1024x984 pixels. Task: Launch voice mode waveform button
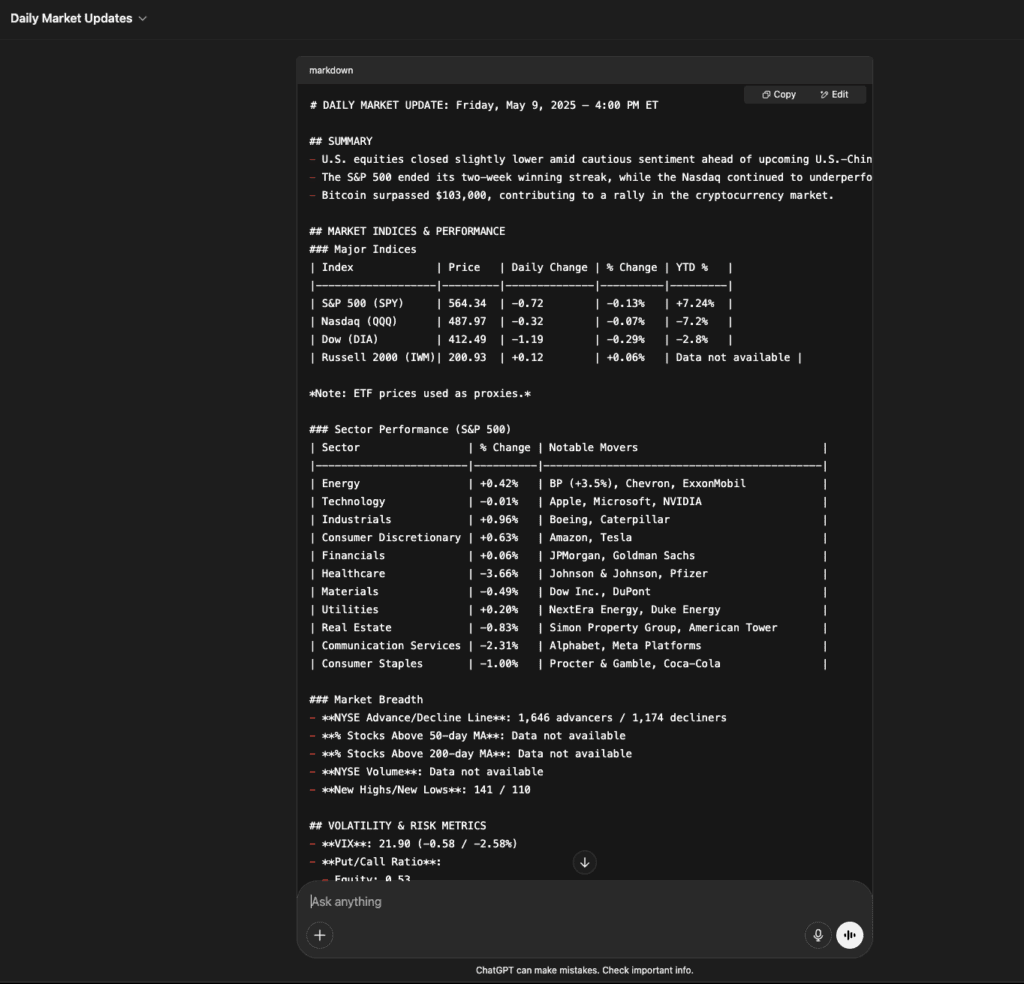[850, 935]
